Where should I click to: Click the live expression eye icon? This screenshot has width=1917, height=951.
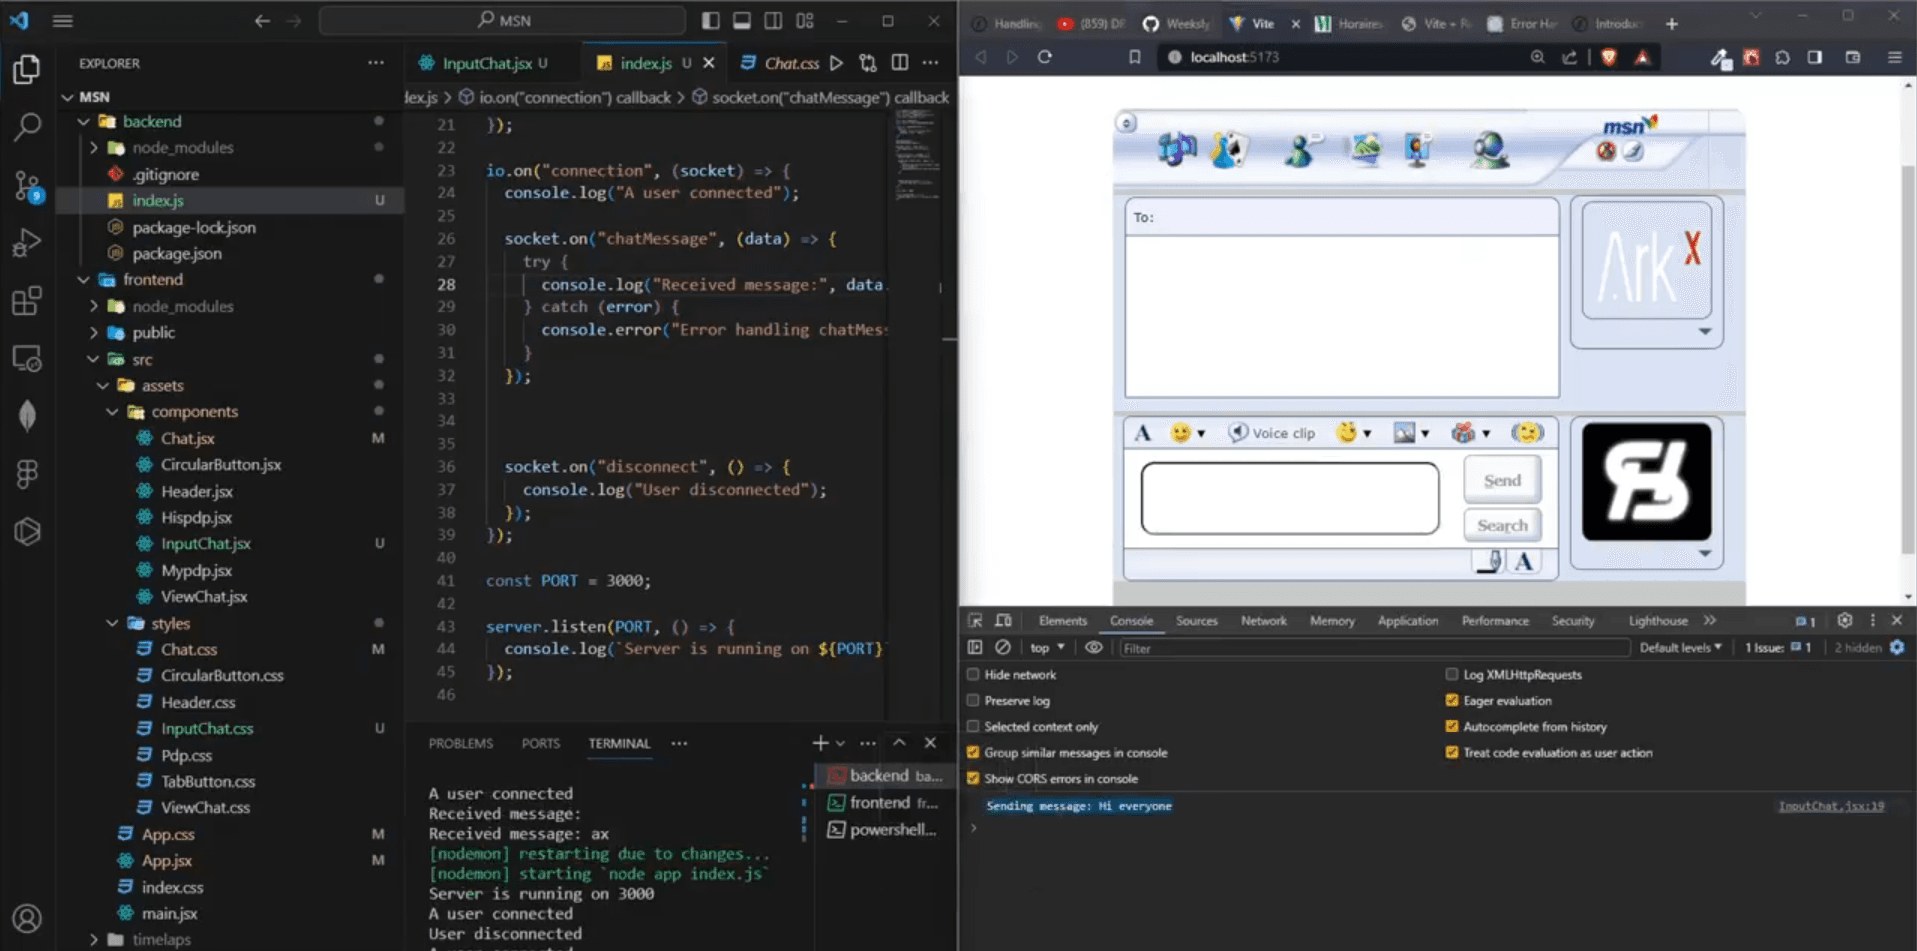click(x=1094, y=647)
